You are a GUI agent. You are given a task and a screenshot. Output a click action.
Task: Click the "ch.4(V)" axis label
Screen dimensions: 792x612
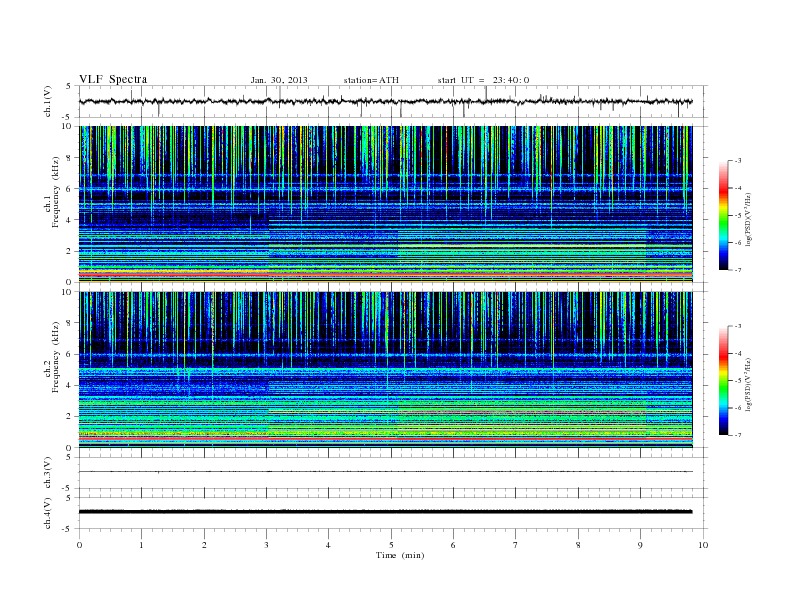tap(47, 513)
